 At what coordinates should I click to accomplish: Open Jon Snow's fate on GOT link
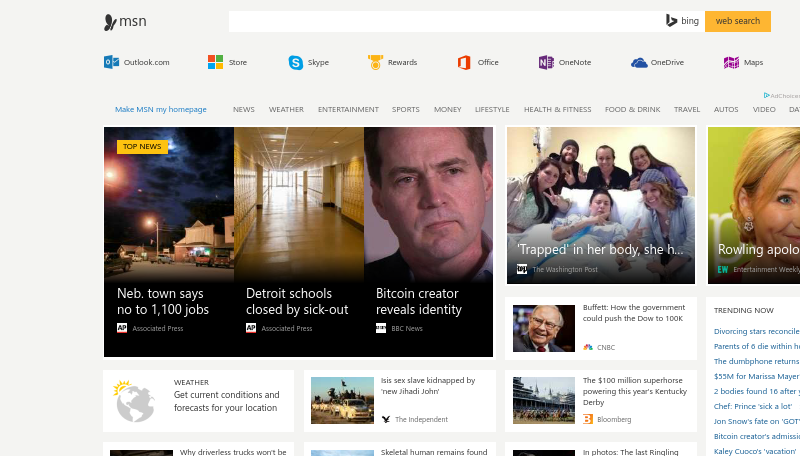coord(757,421)
